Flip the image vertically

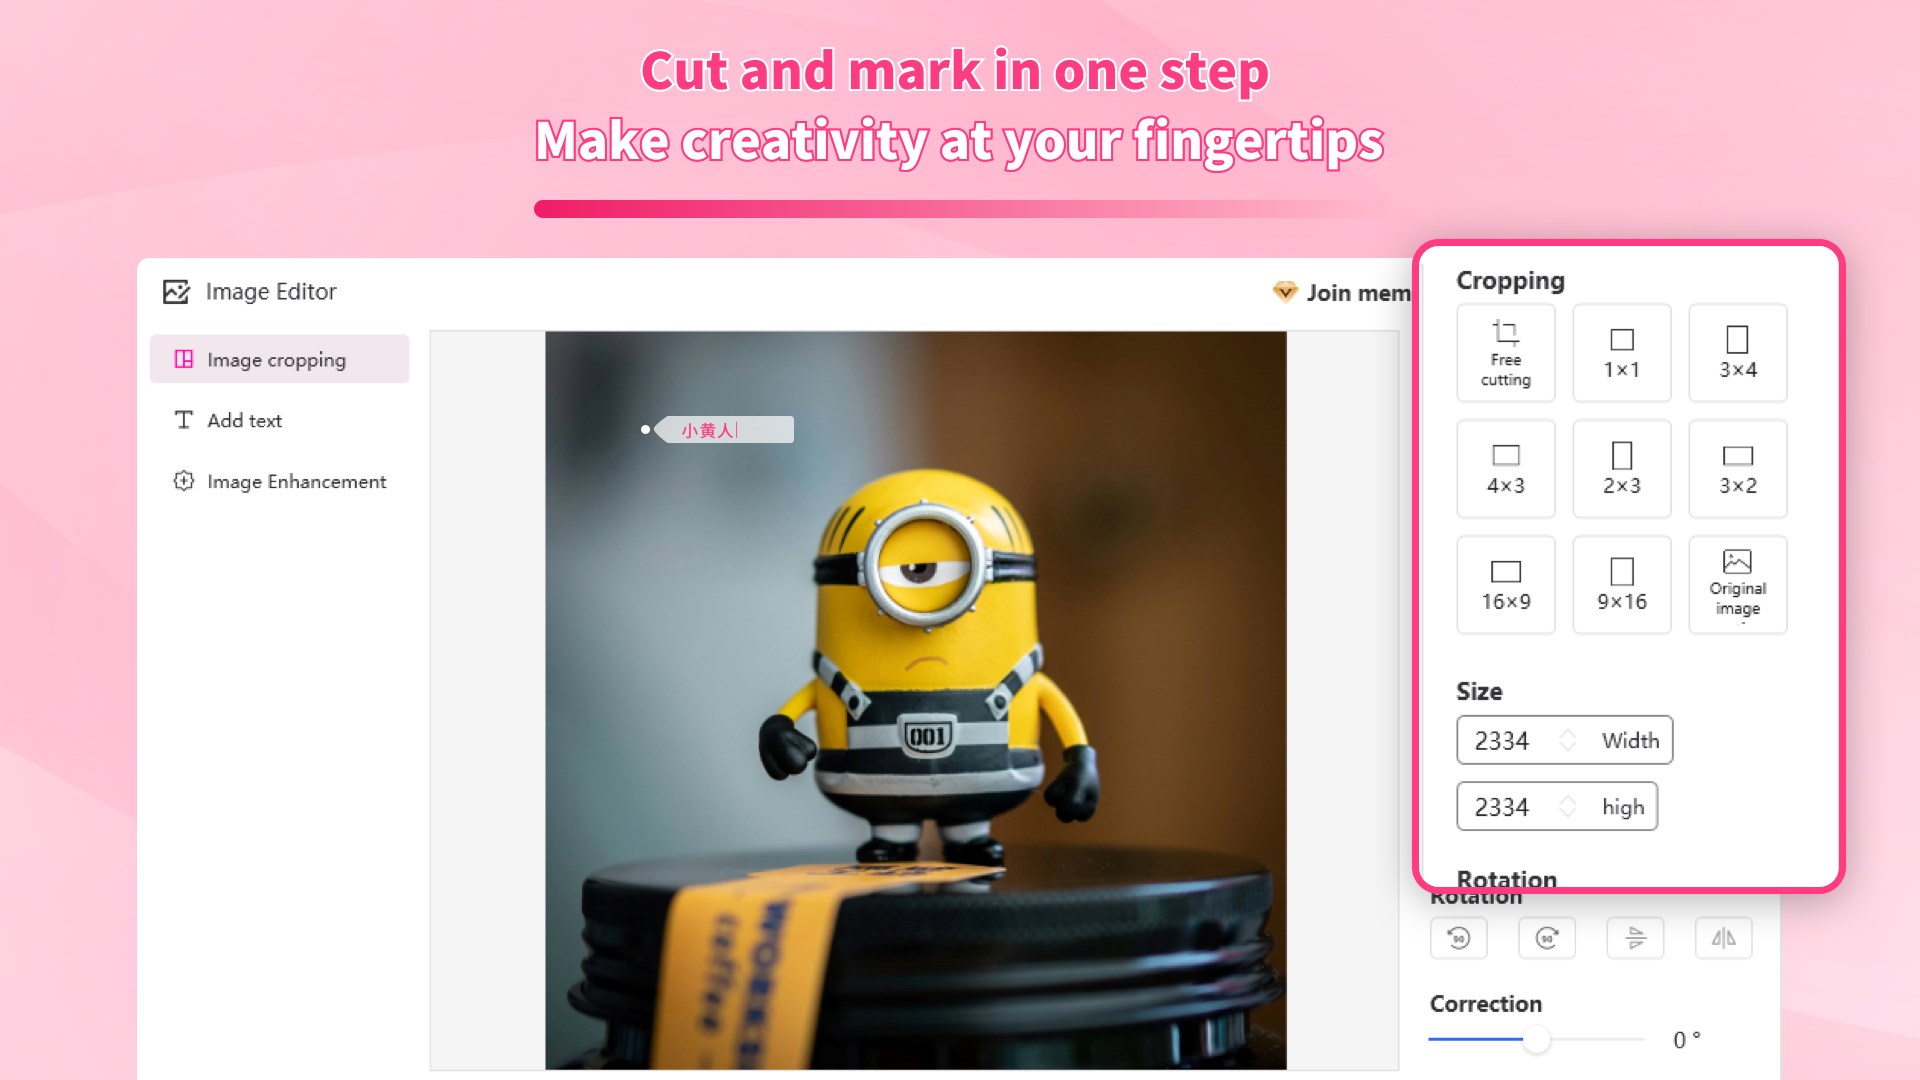pyautogui.click(x=1635, y=938)
